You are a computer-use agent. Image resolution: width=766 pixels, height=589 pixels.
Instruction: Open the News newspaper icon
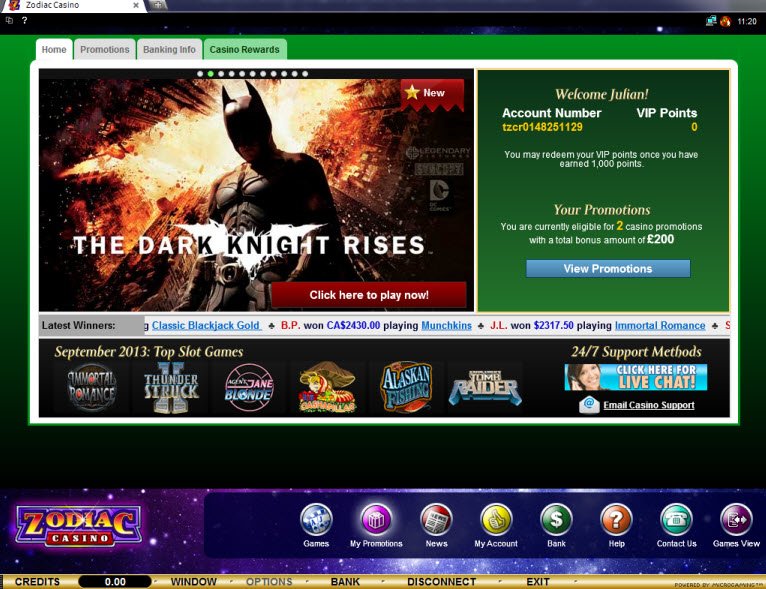click(x=436, y=520)
